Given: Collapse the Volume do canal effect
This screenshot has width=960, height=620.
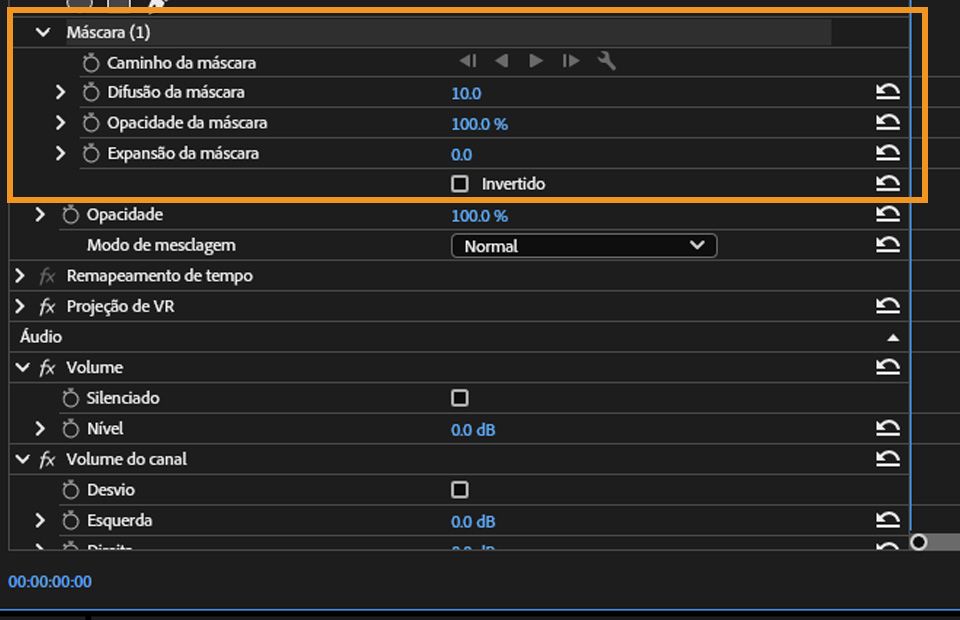Looking at the screenshot, I should [23, 459].
